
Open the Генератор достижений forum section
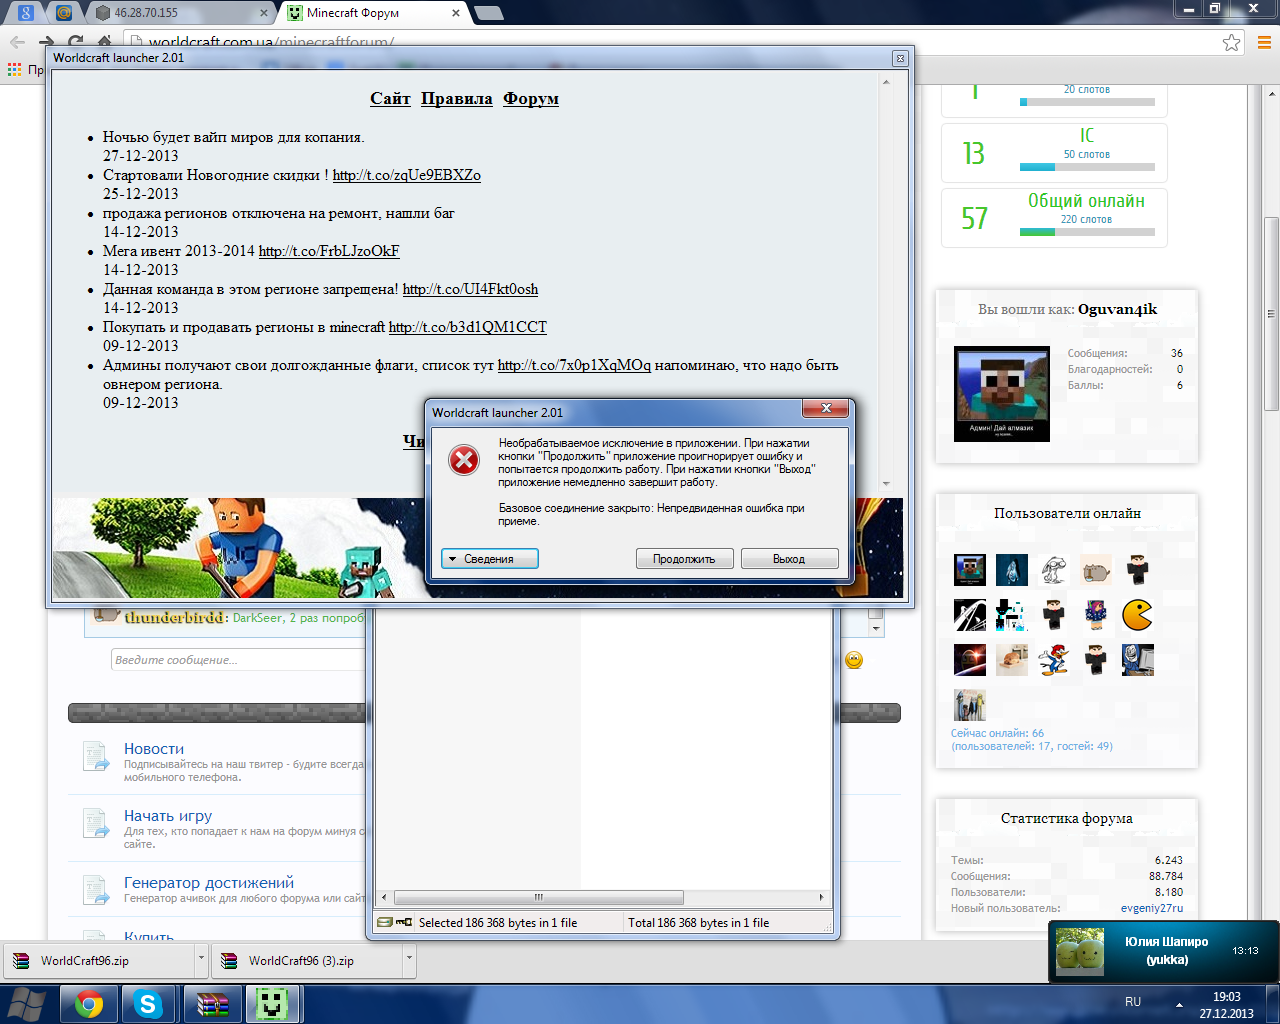tap(209, 883)
